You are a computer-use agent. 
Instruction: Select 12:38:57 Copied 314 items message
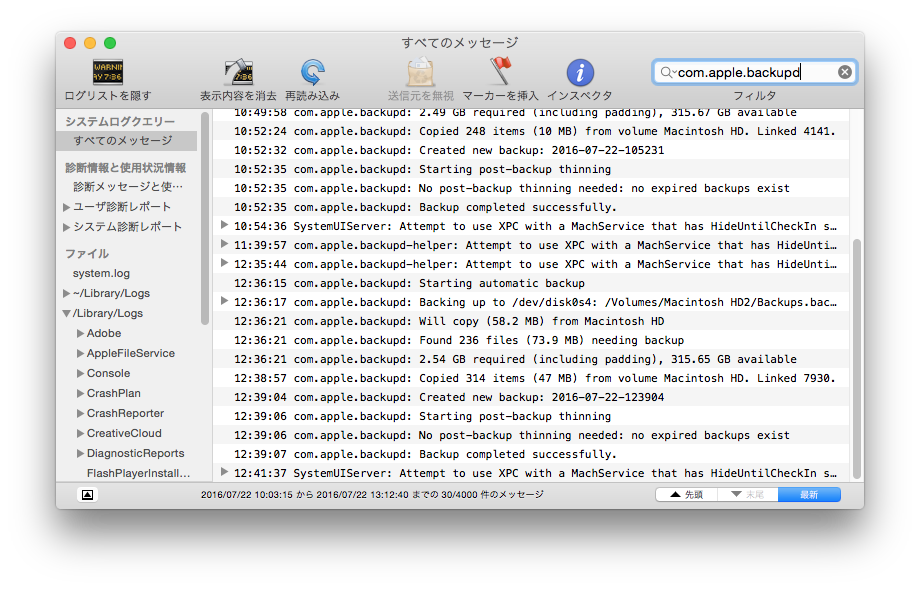(531, 378)
